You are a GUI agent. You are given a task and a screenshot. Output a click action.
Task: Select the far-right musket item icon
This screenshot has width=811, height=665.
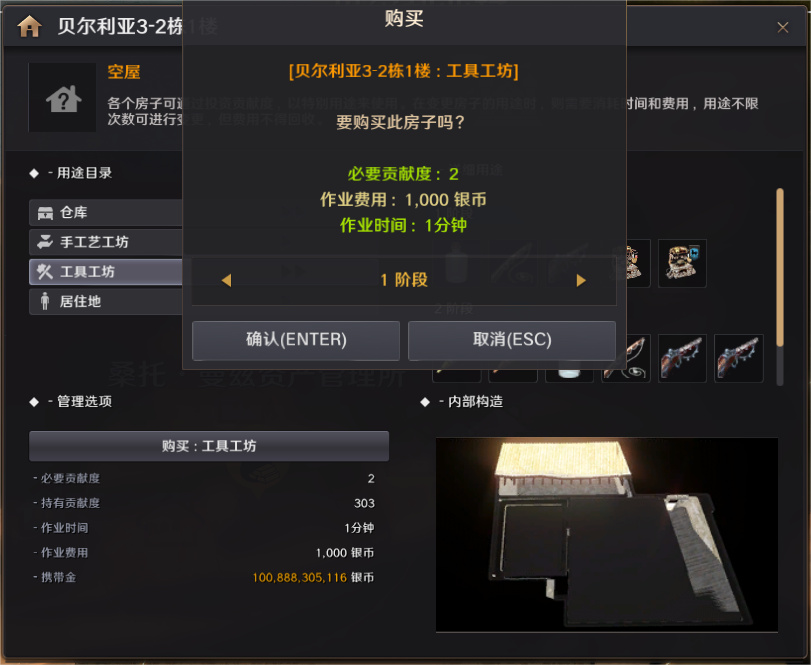pos(739,358)
